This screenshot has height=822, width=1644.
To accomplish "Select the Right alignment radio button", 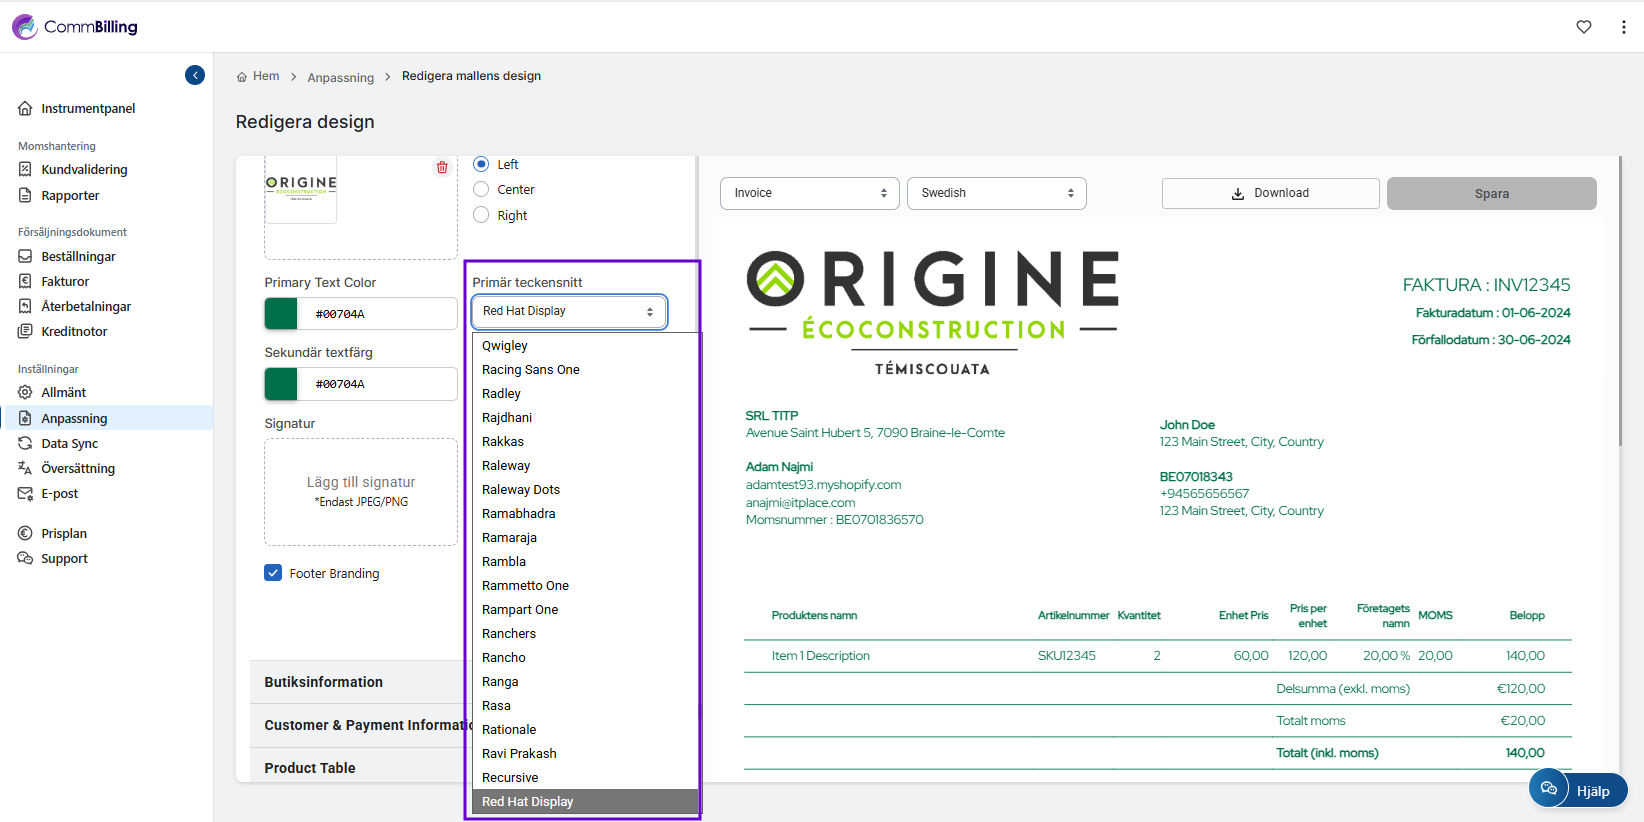I will click(x=481, y=215).
